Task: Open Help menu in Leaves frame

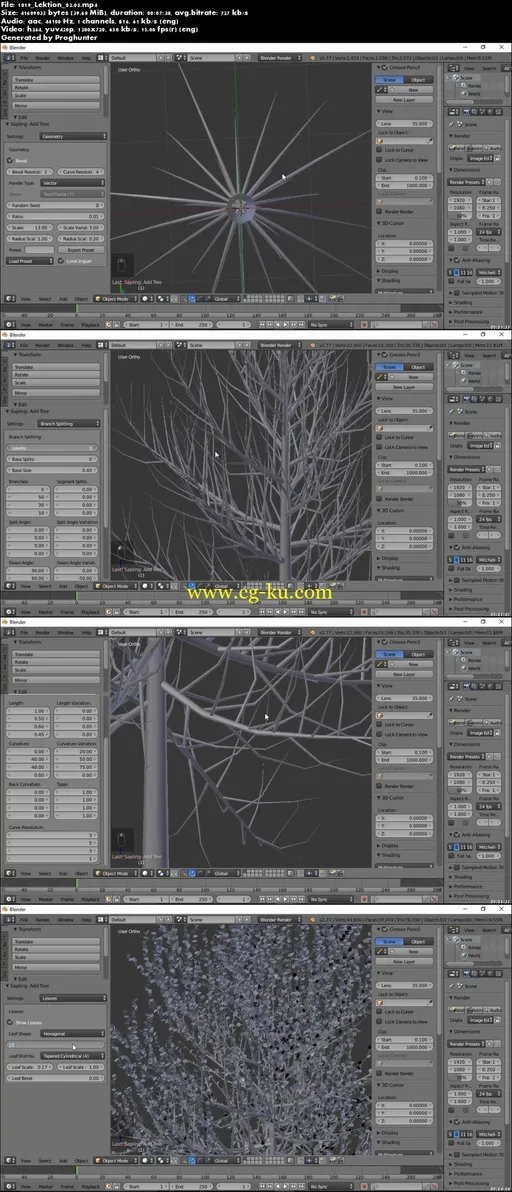Action: click(x=85, y=920)
